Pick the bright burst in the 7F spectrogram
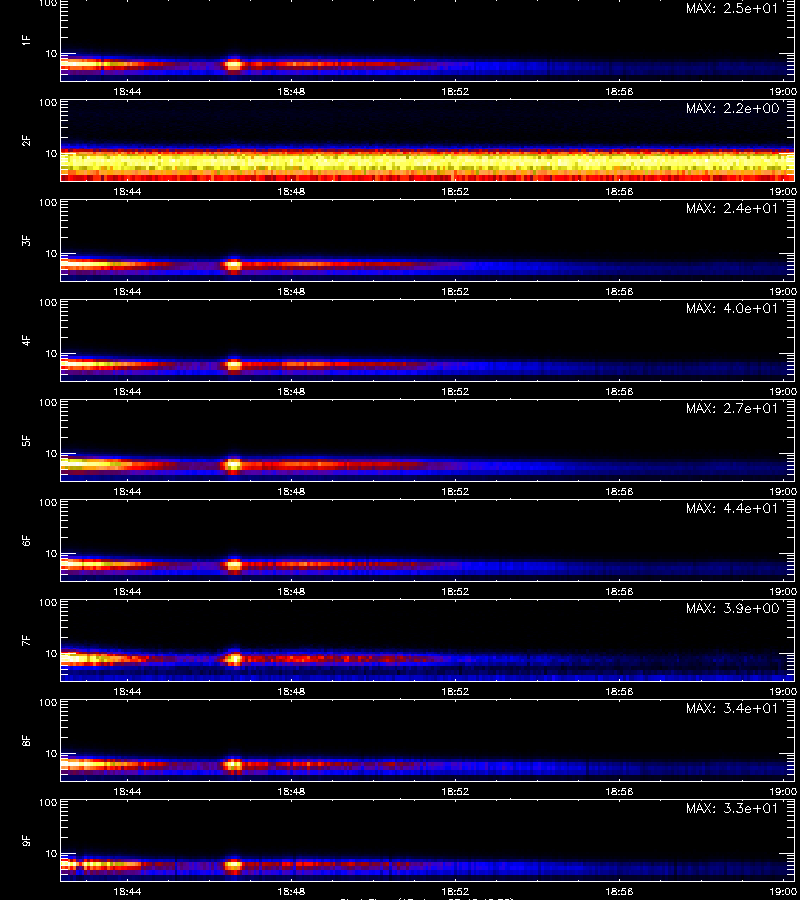Screen dimensions: 800x900 [233, 660]
